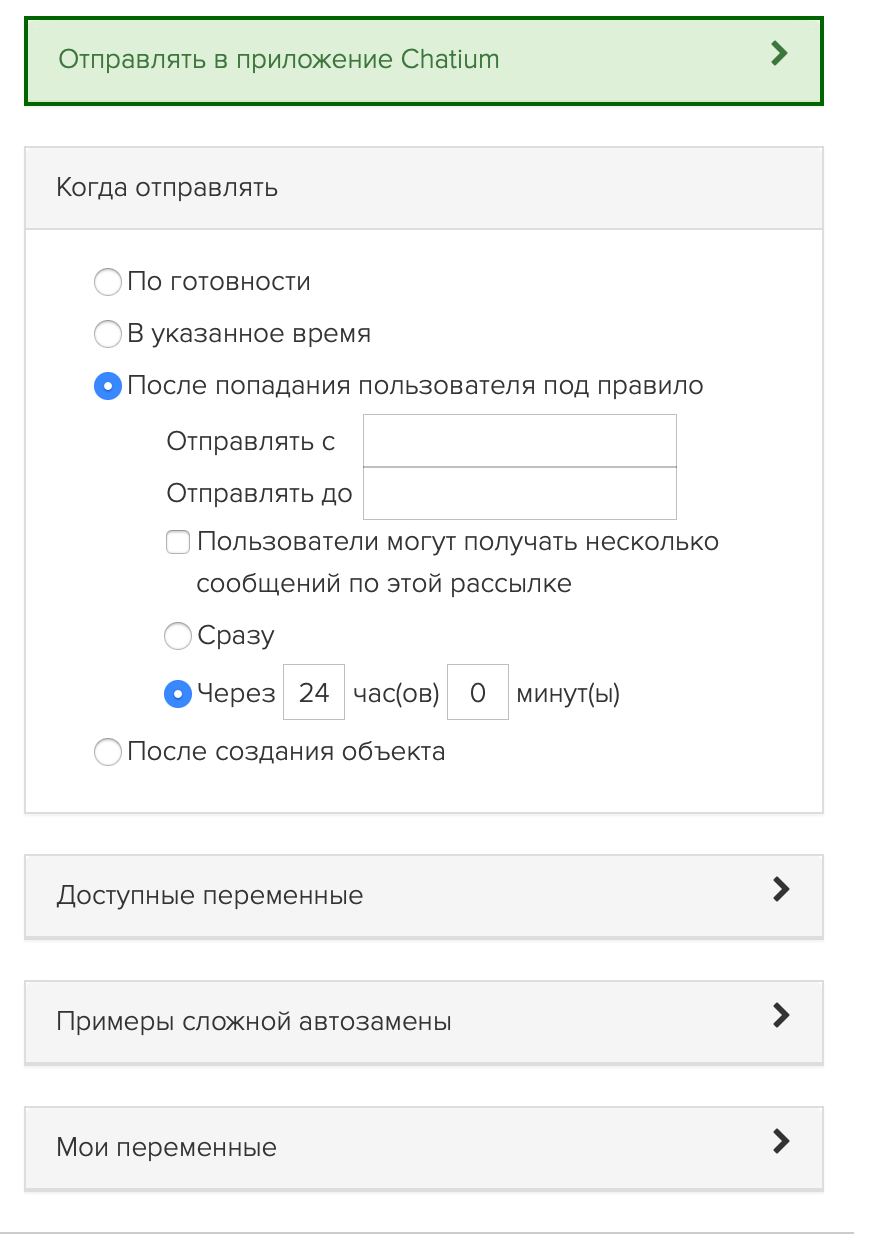This screenshot has width=870, height=1252.
Task: Click chevron icon beside Примеры сложной автозамены
Action: 782,1015
